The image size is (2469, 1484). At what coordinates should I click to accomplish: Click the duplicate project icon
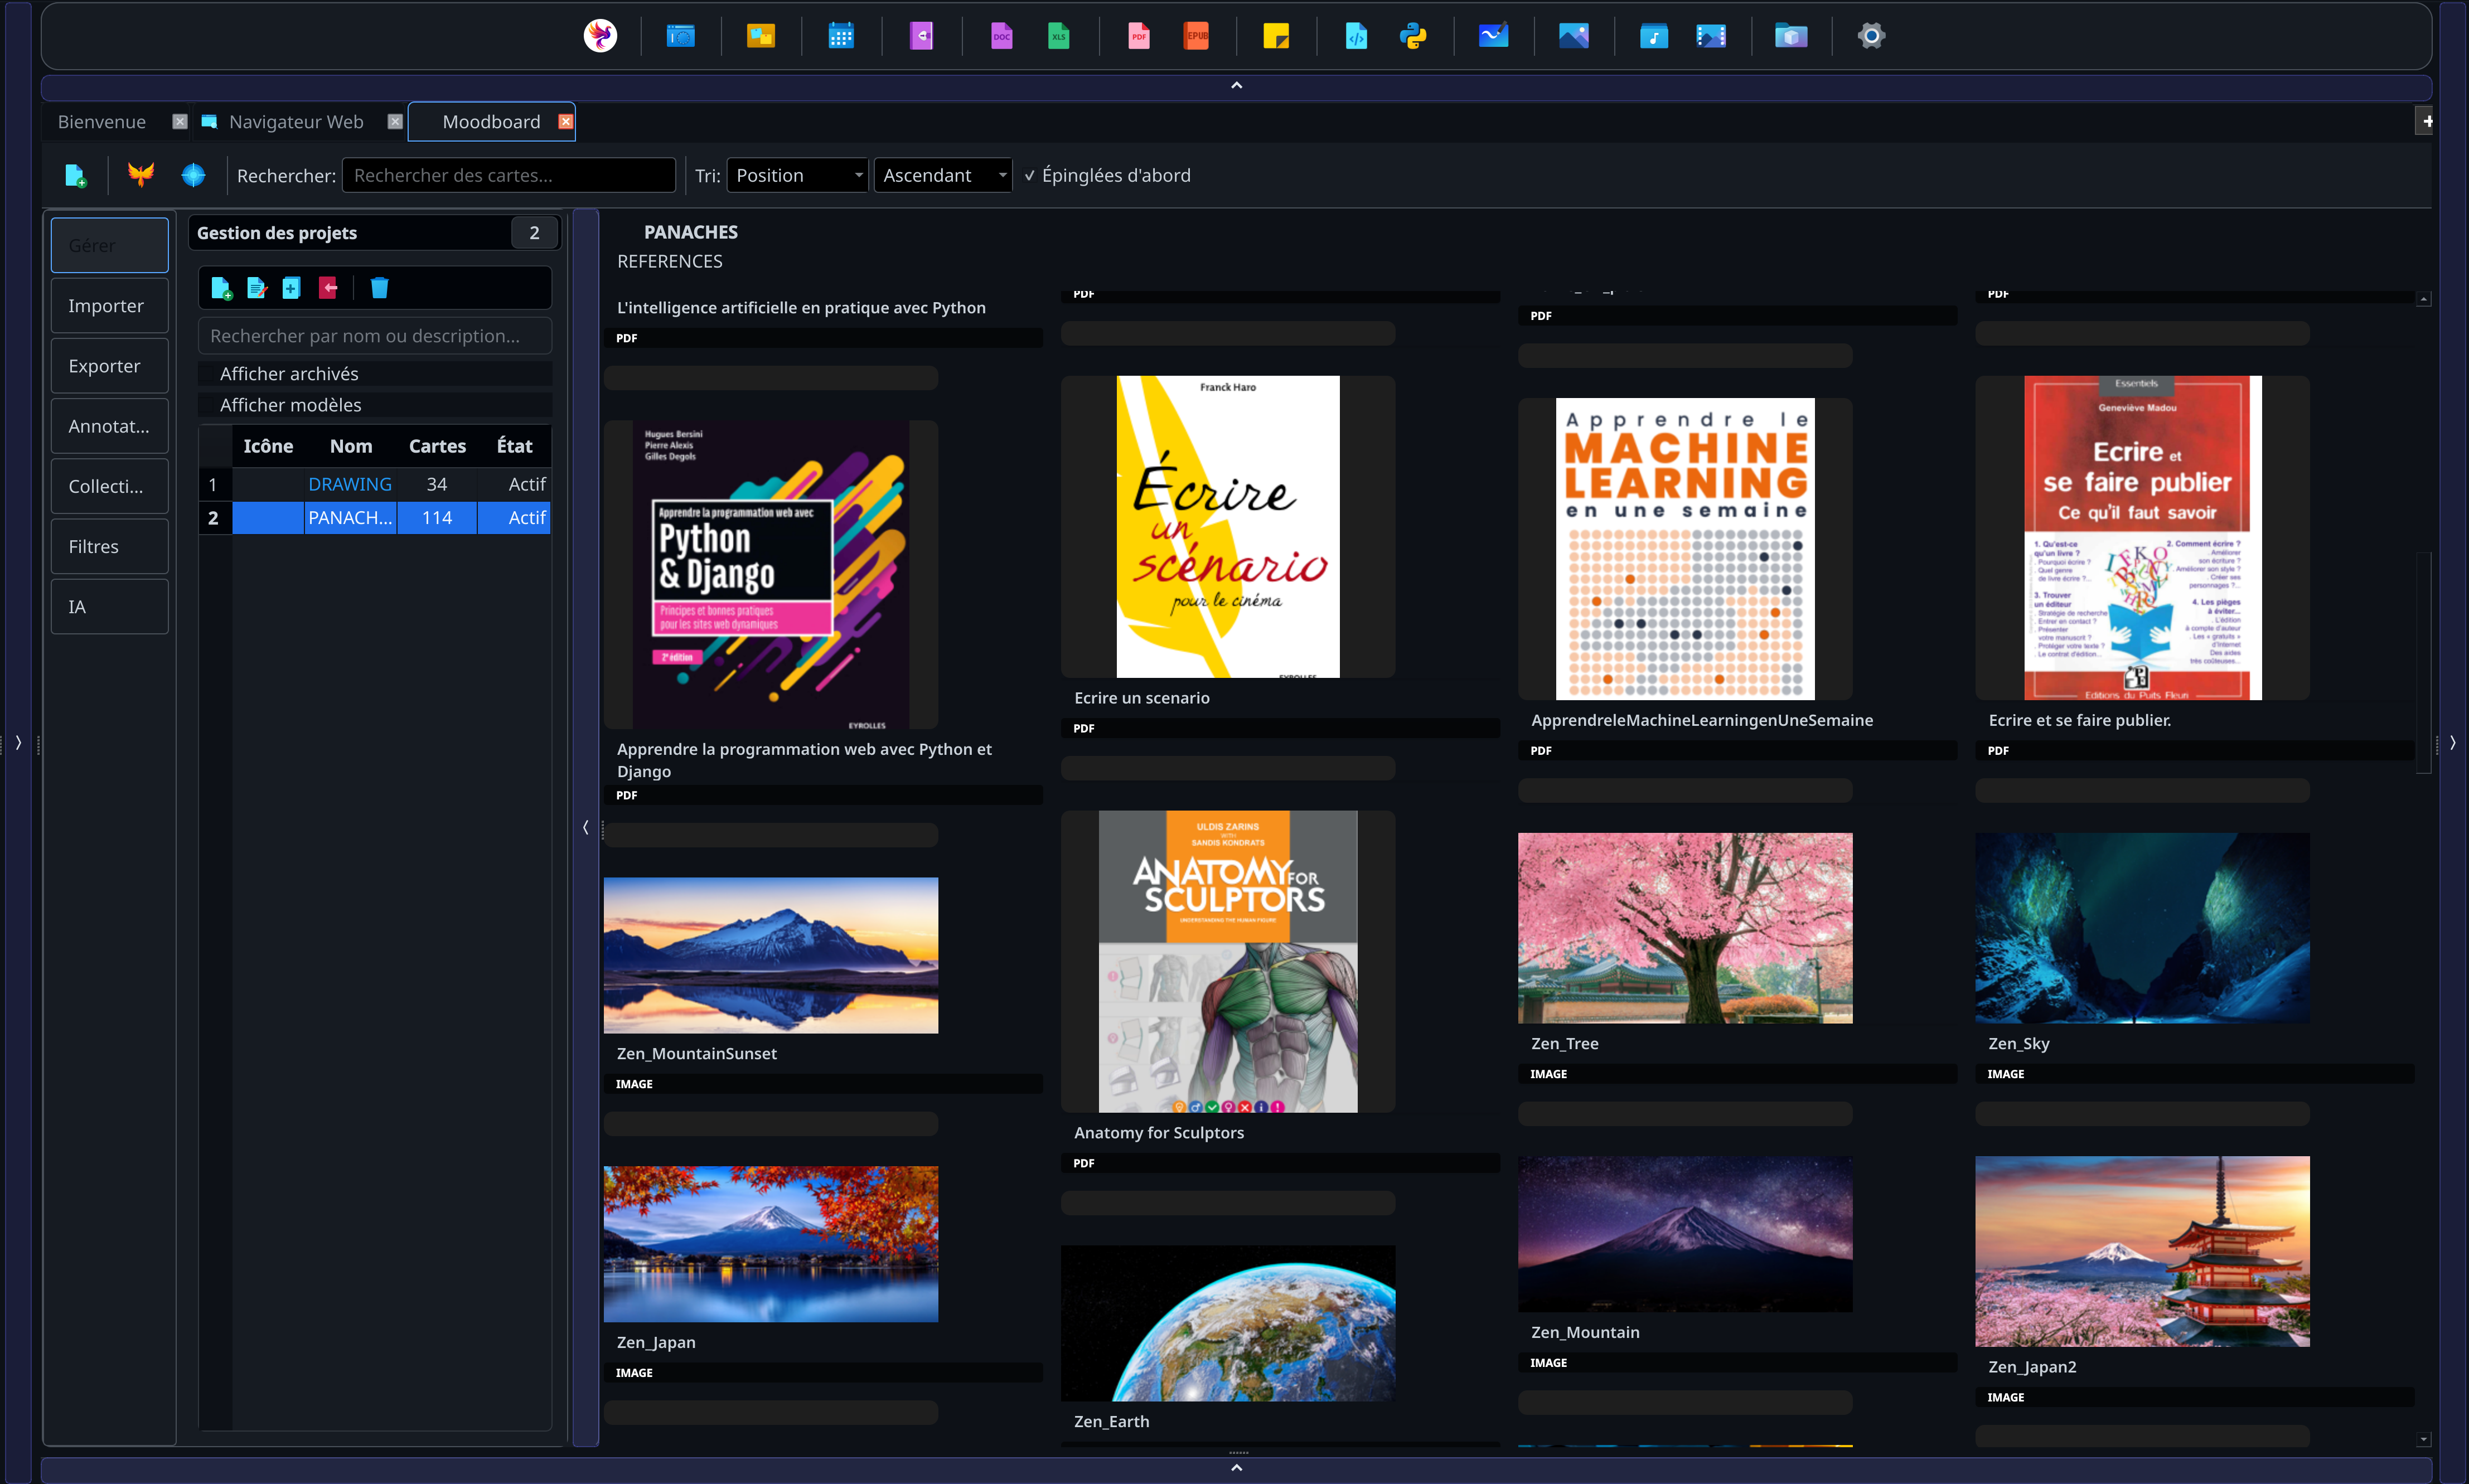[291, 288]
